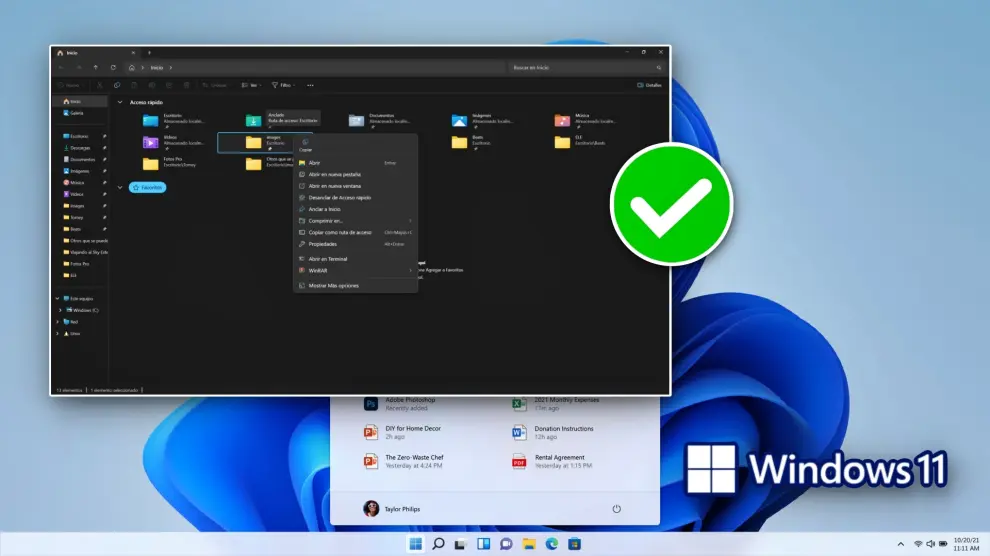Open the Música folder icon in Acceso rápido
990x556 pixels.
tap(563, 121)
